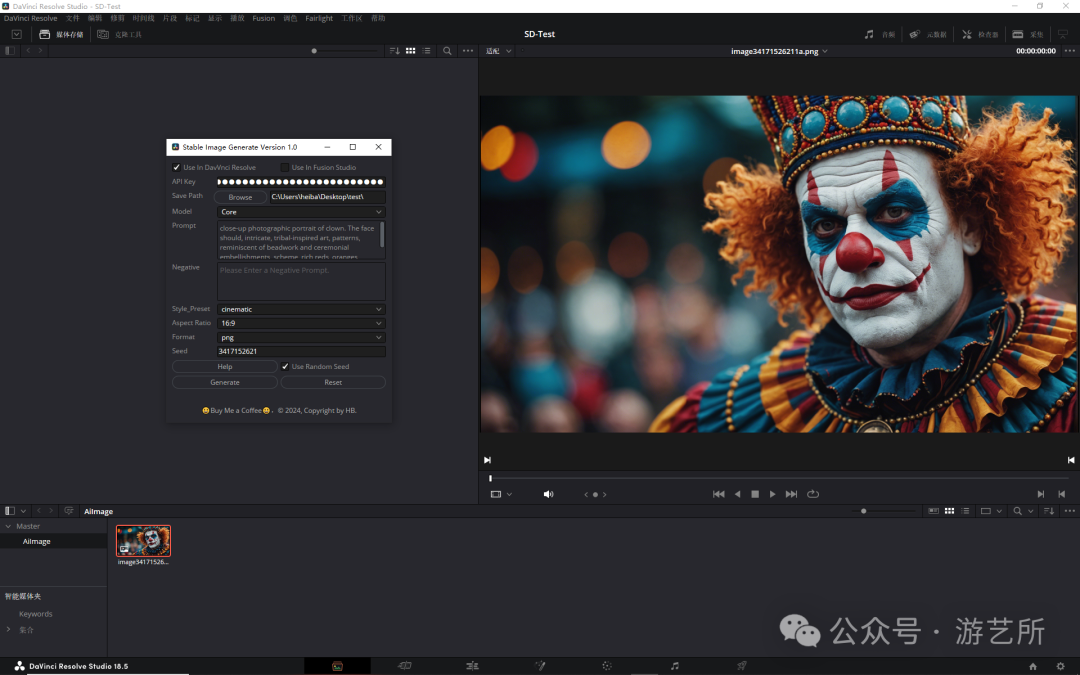Image resolution: width=1080 pixels, height=675 pixels.
Task: Open the Deliver page rocket icon
Action: [x=742, y=666]
